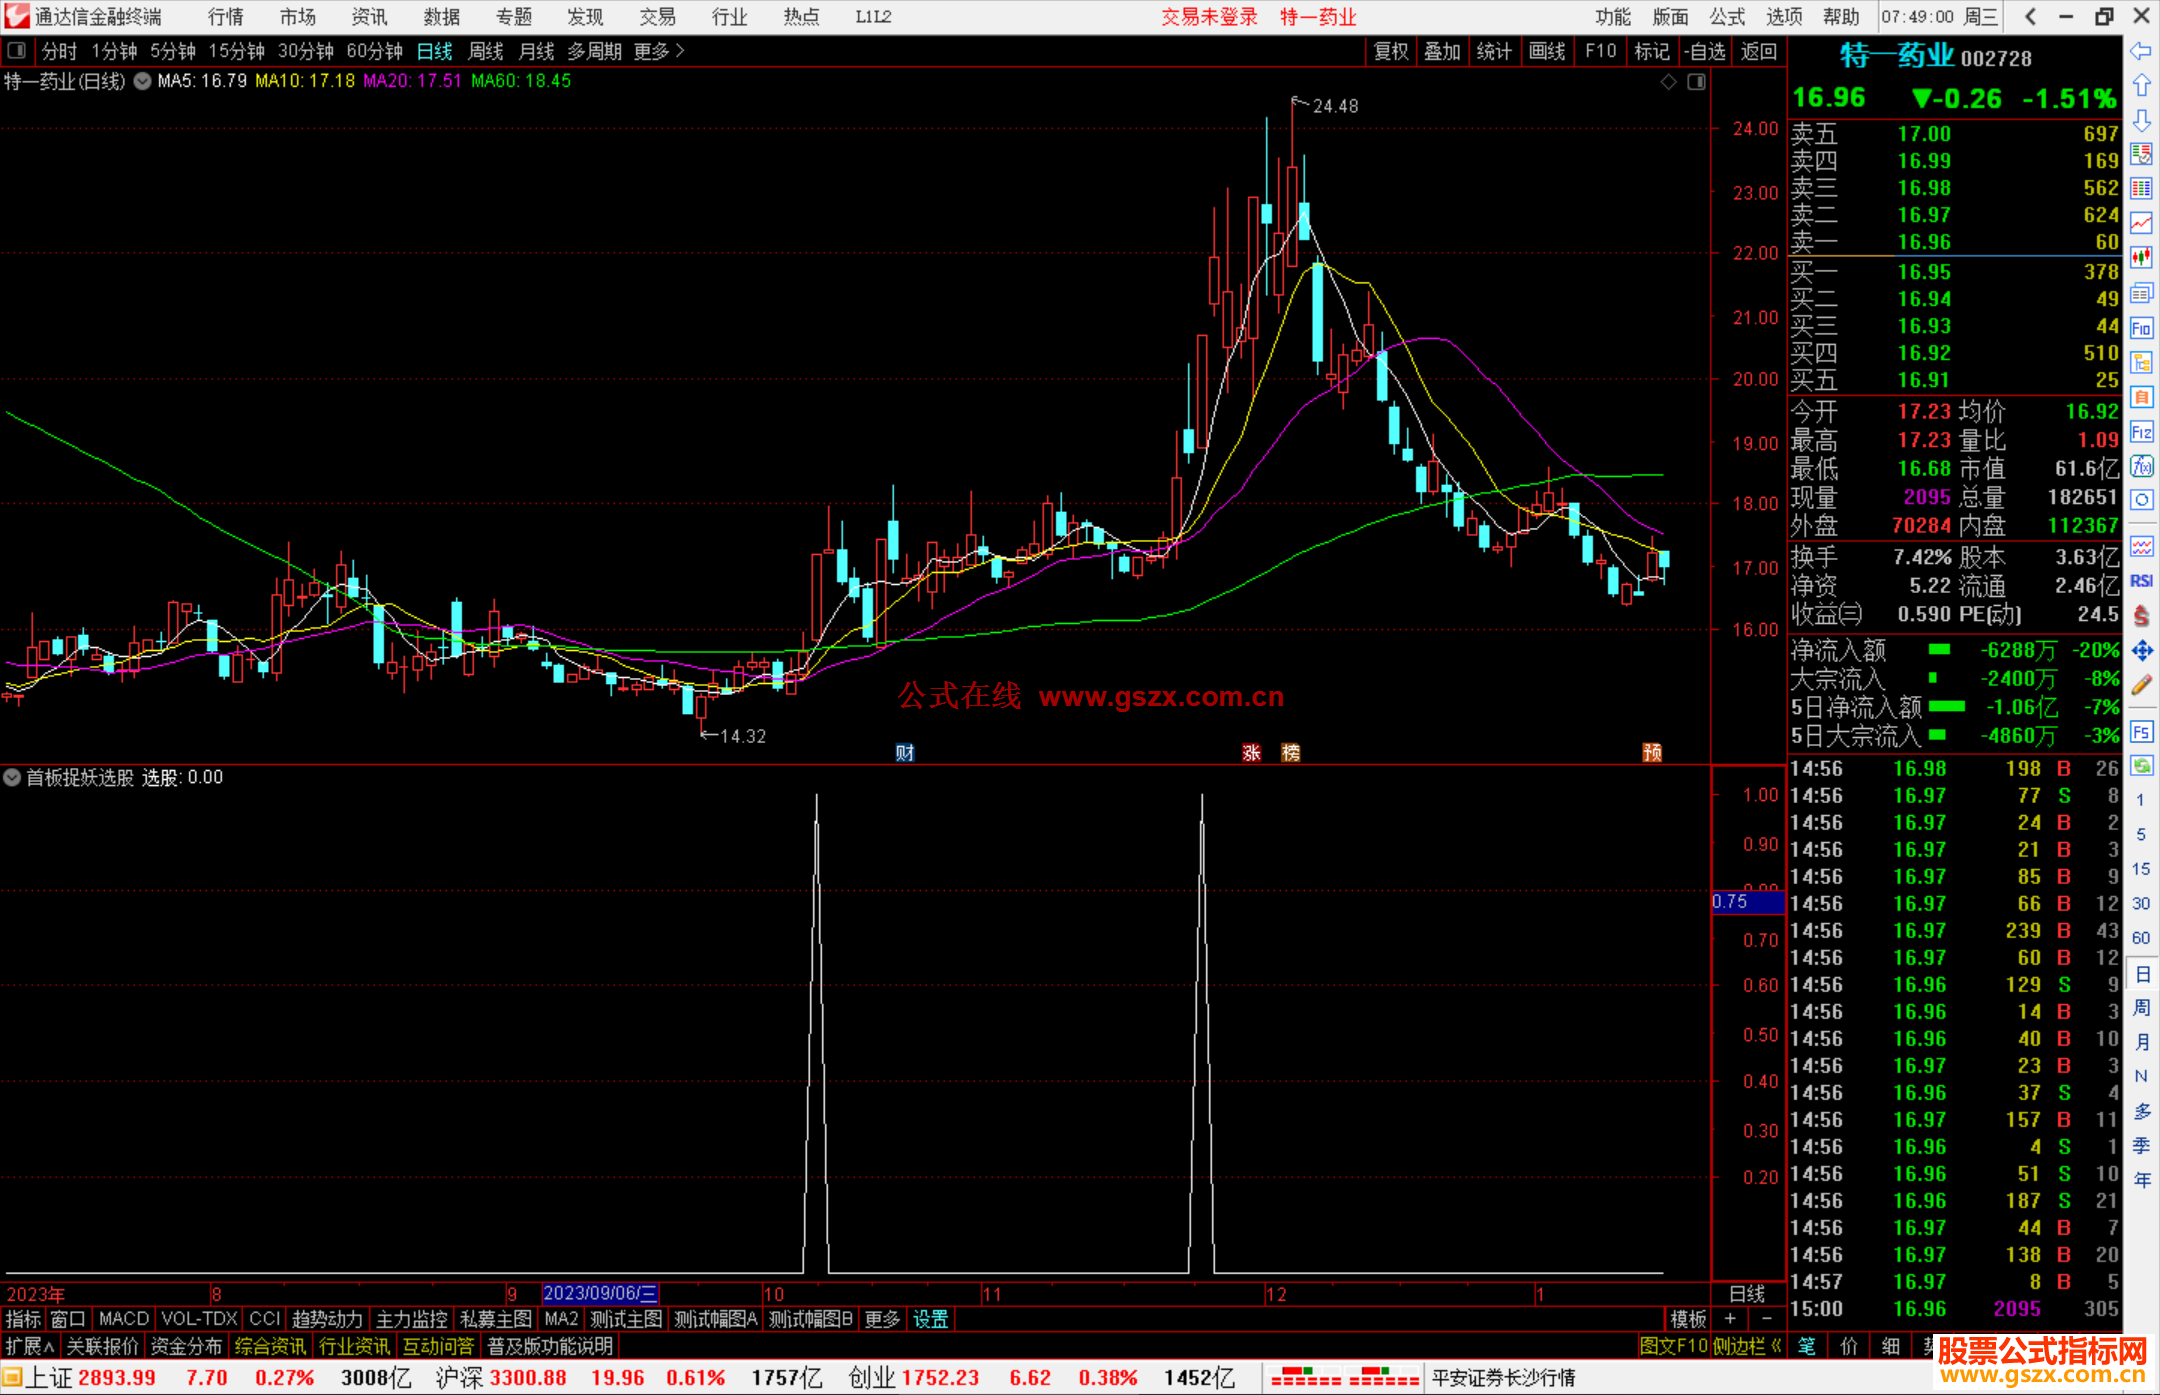Select the pencil drawing tool icon

(2141, 685)
